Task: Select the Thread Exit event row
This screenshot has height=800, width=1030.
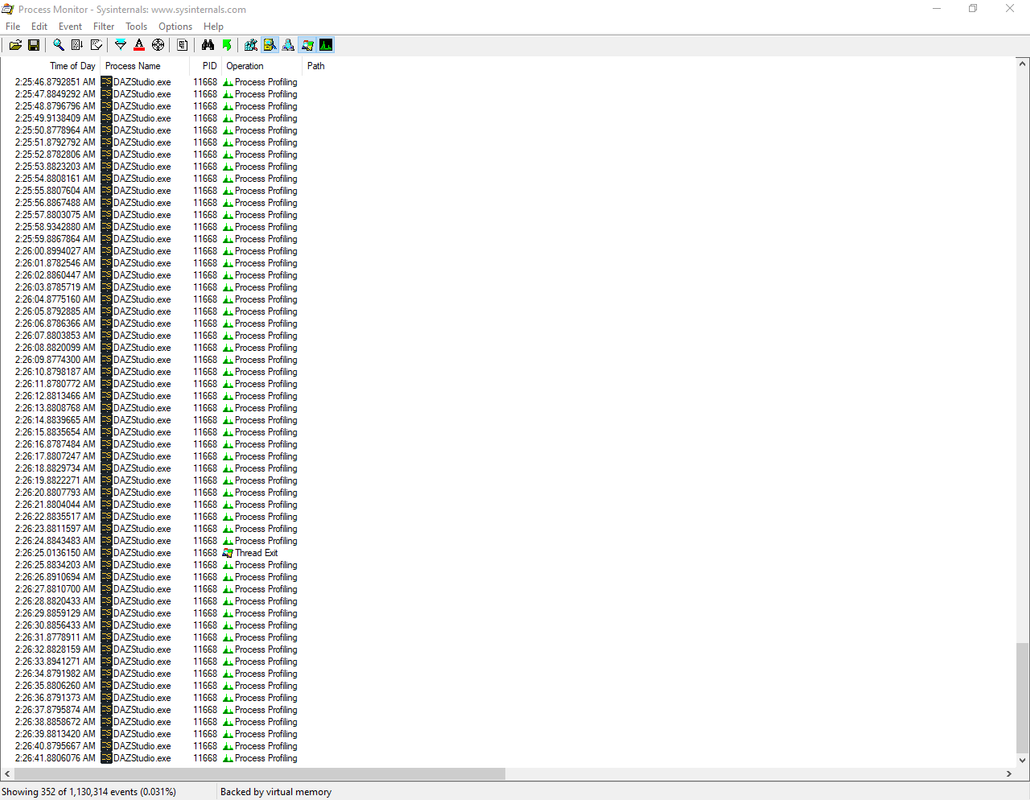Action: point(508,553)
